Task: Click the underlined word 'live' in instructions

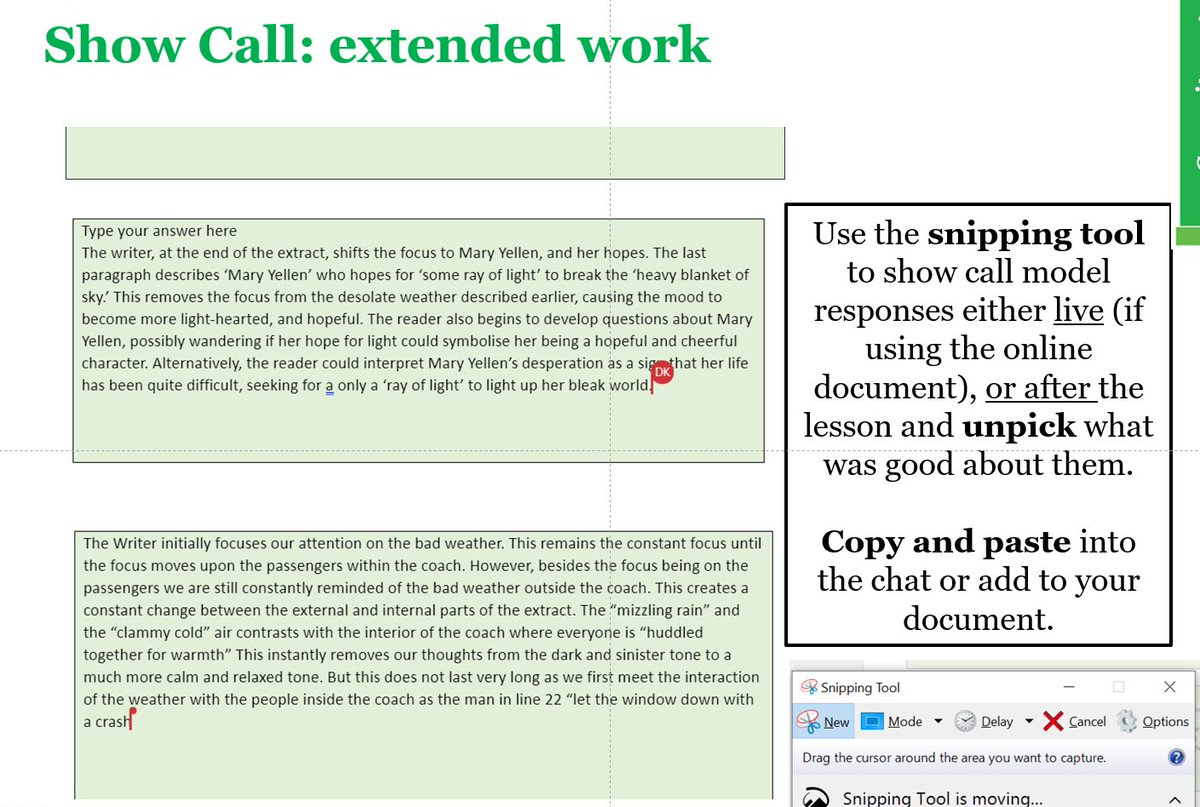Action: [x=1078, y=310]
